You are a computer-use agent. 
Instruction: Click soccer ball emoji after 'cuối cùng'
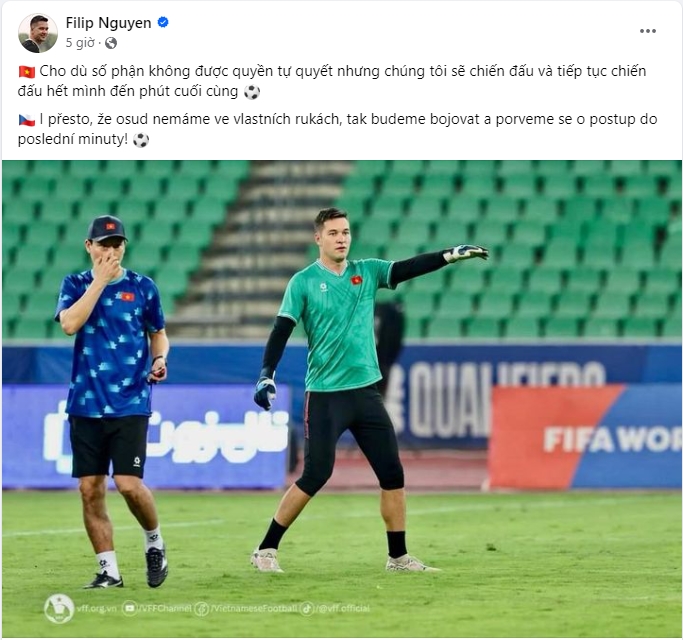(252, 92)
